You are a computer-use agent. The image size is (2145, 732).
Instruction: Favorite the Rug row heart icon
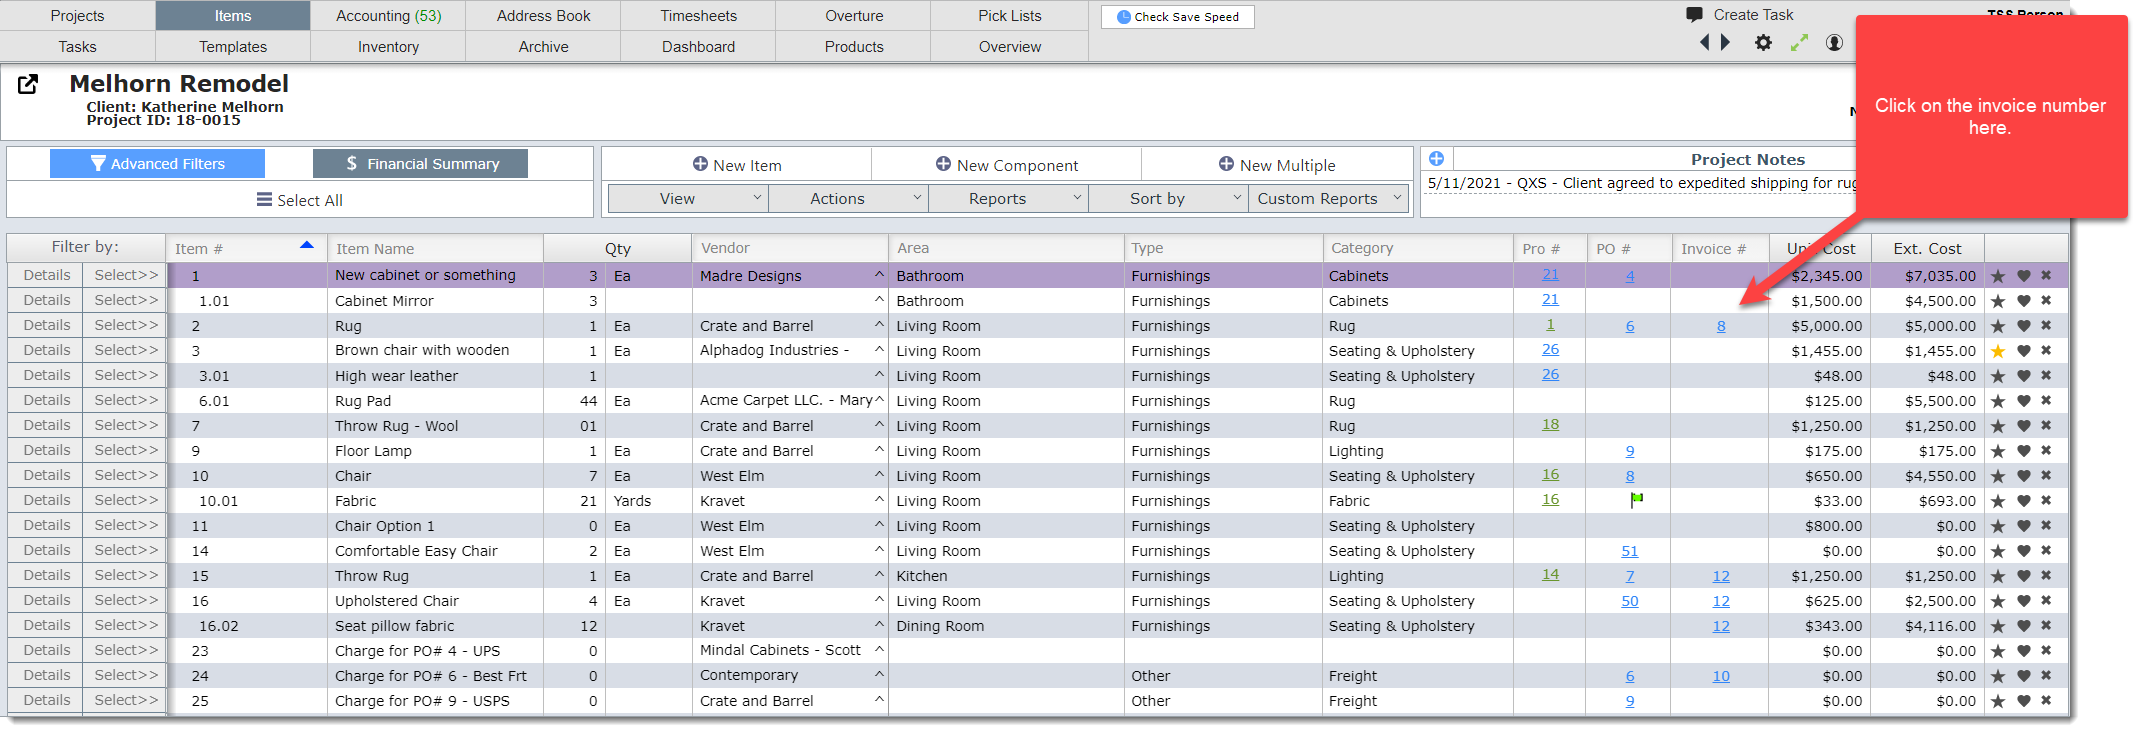tap(2023, 326)
